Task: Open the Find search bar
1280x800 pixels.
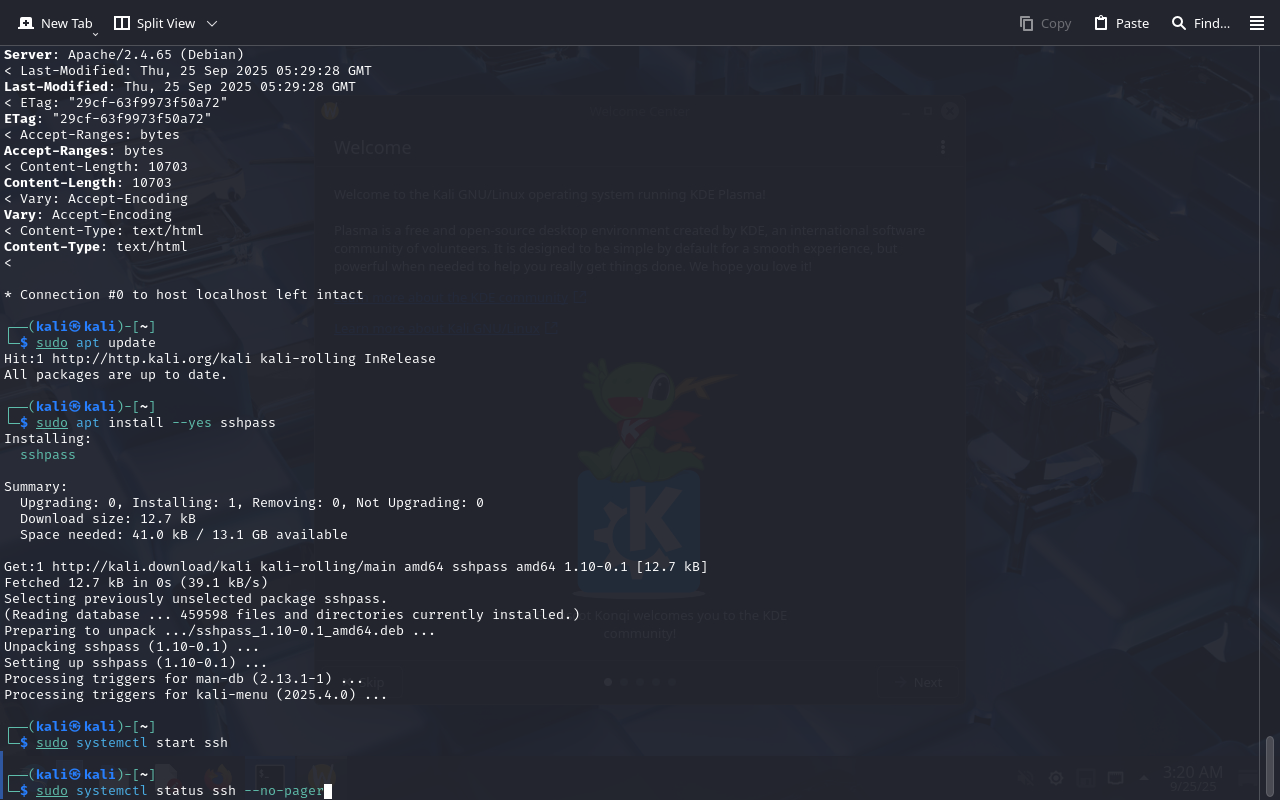Action: pyautogui.click(x=1200, y=23)
